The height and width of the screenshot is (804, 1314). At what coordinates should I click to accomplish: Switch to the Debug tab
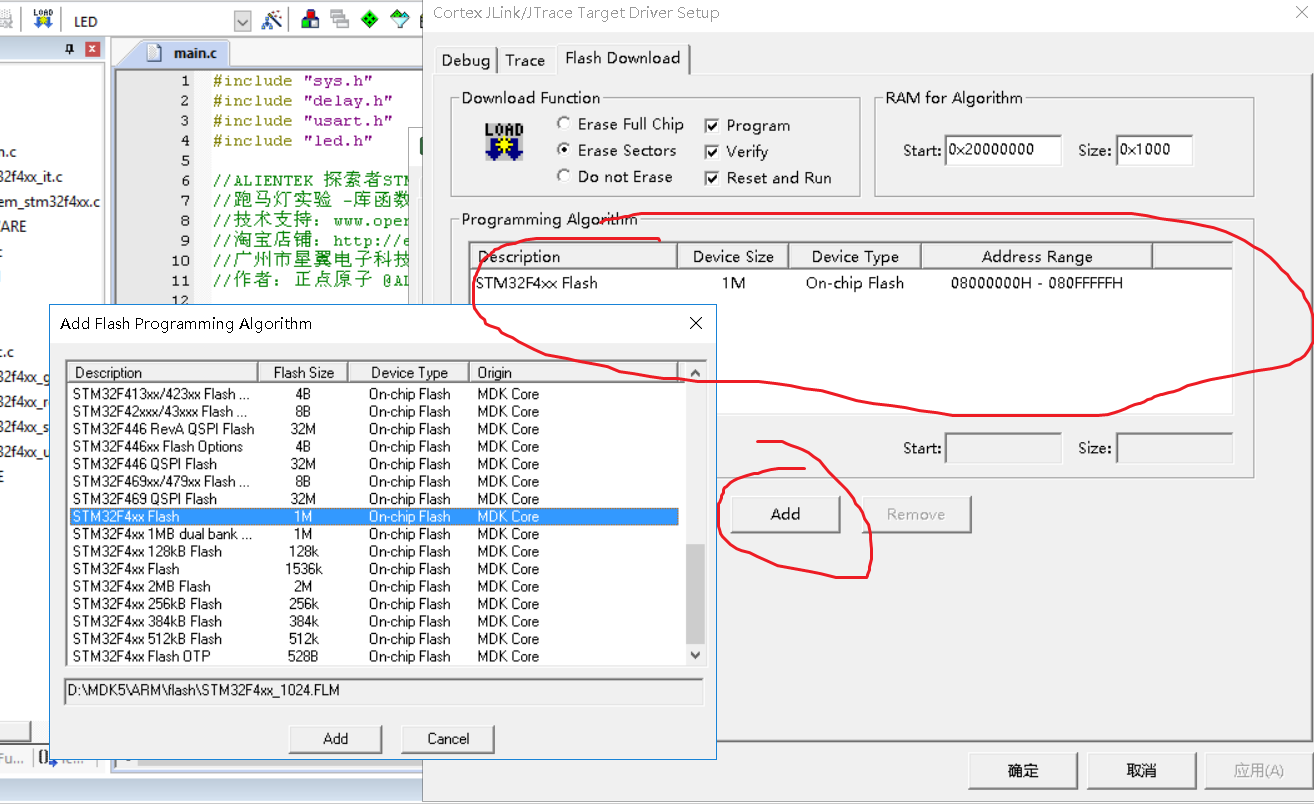[x=465, y=59]
